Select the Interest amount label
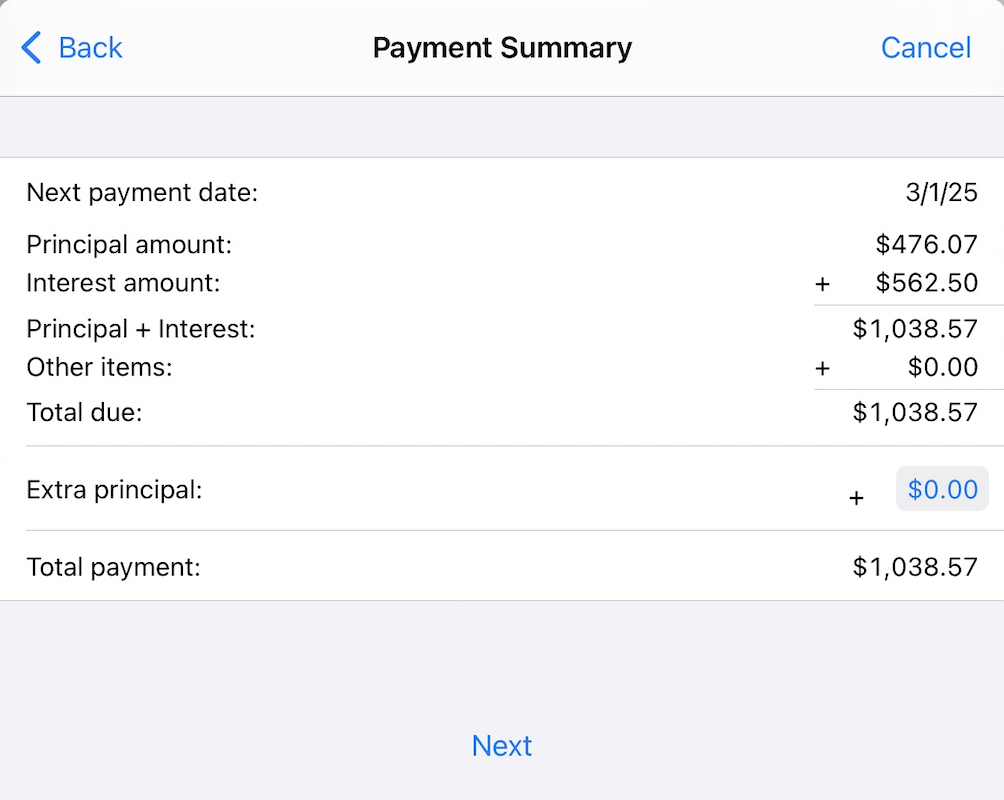Viewport: 1004px width, 800px height. point(123,283)
